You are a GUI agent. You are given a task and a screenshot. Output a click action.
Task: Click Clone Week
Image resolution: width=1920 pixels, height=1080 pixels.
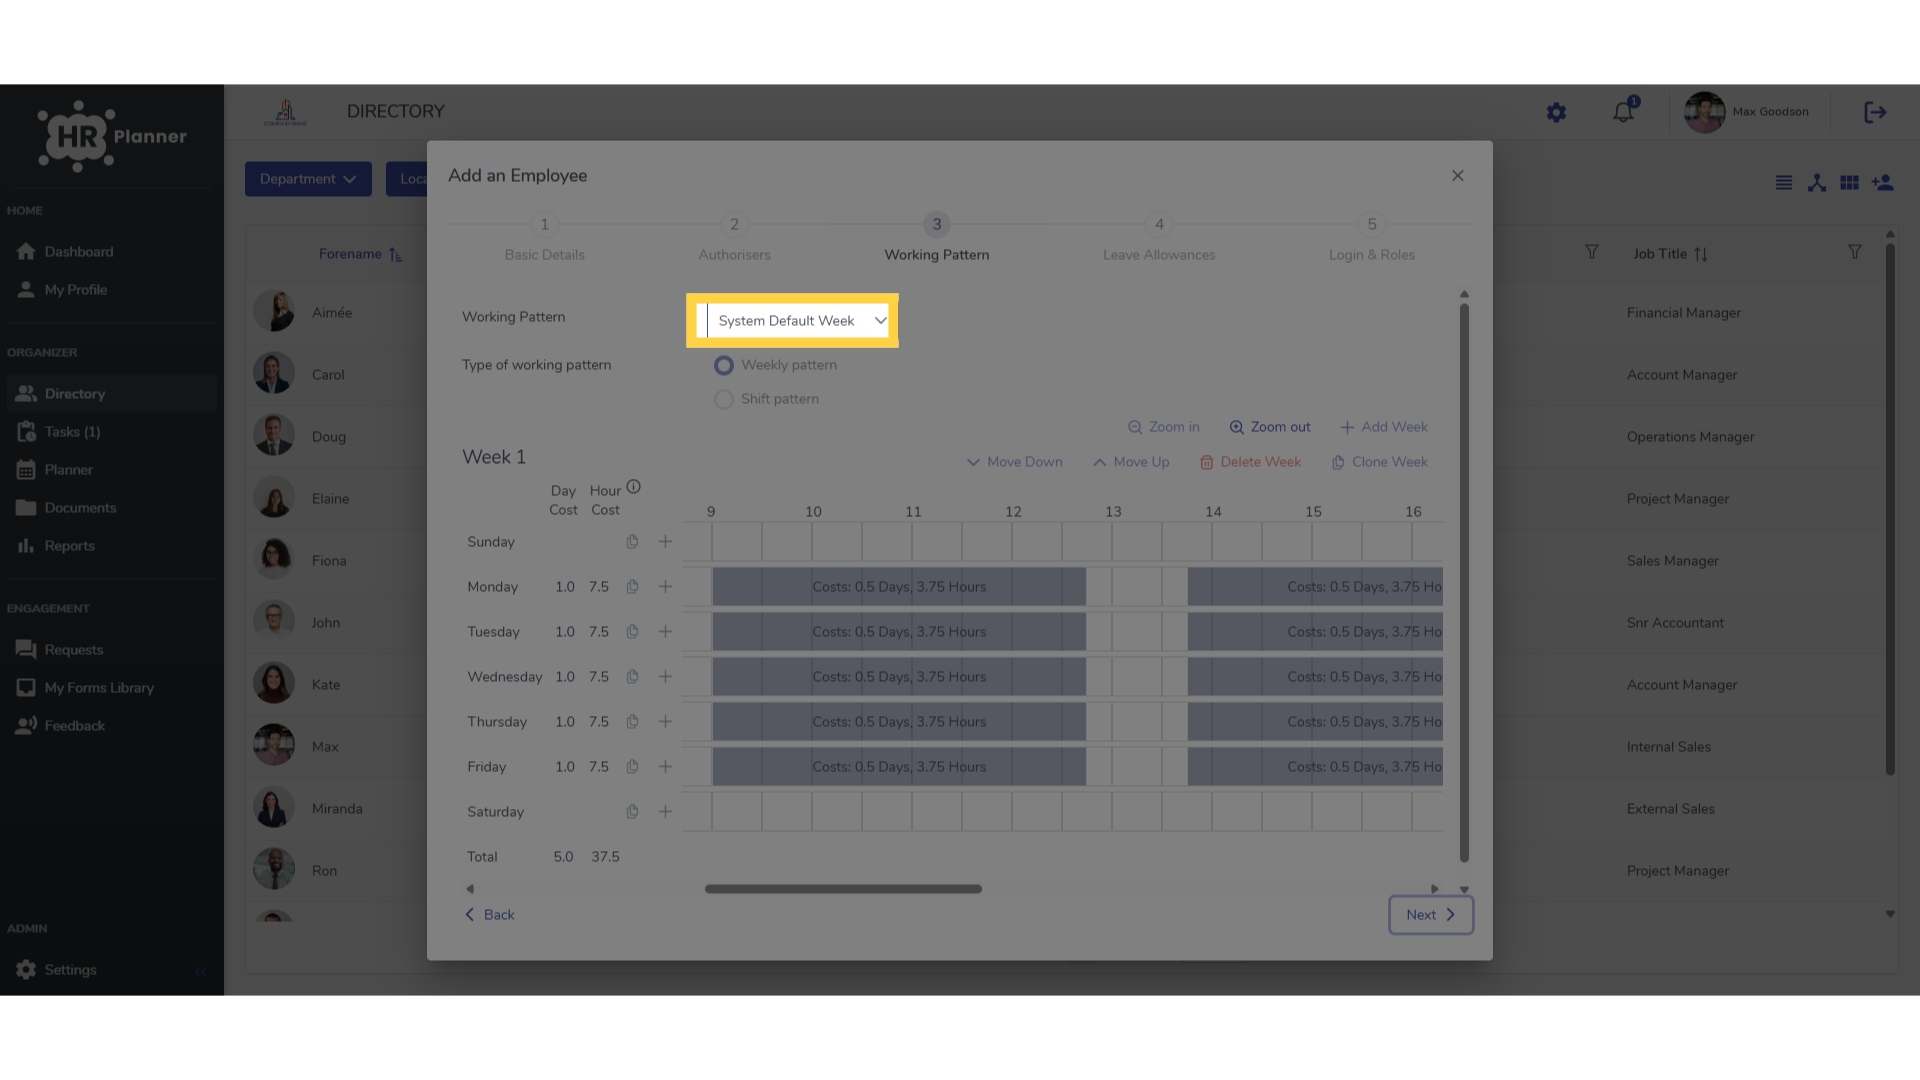[x=1380, y=462]
